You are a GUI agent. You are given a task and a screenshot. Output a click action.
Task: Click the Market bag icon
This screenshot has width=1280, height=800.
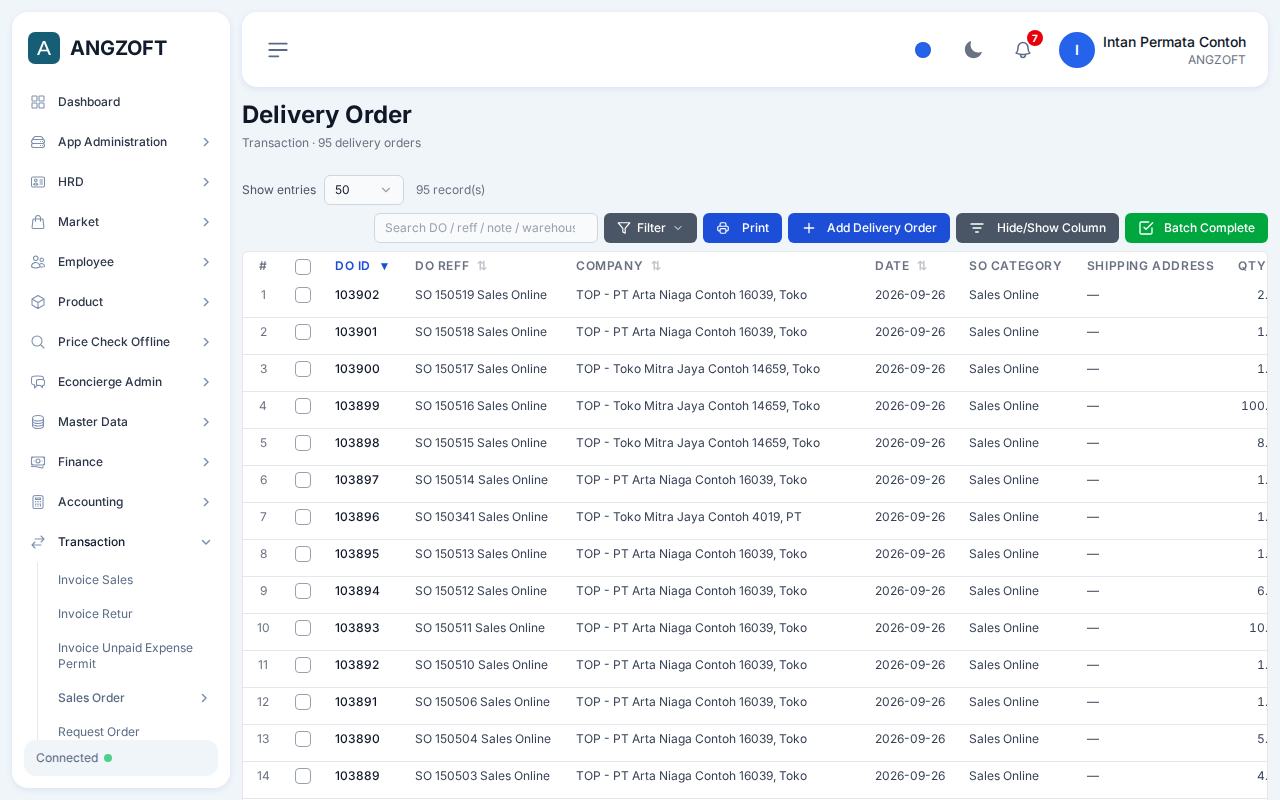coord(38,222)
